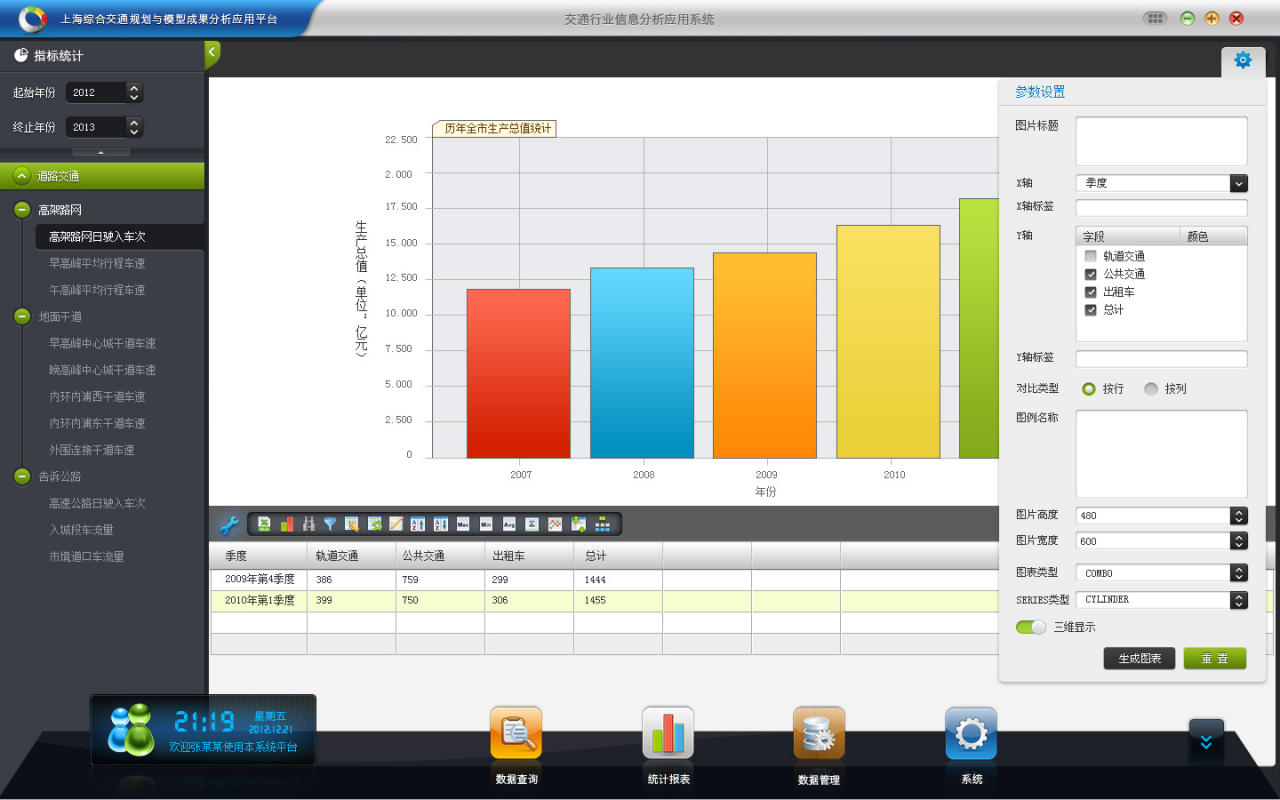1280x800 pixels.
Task: Click the 道路交通 green section header
Action: point(102,176)
